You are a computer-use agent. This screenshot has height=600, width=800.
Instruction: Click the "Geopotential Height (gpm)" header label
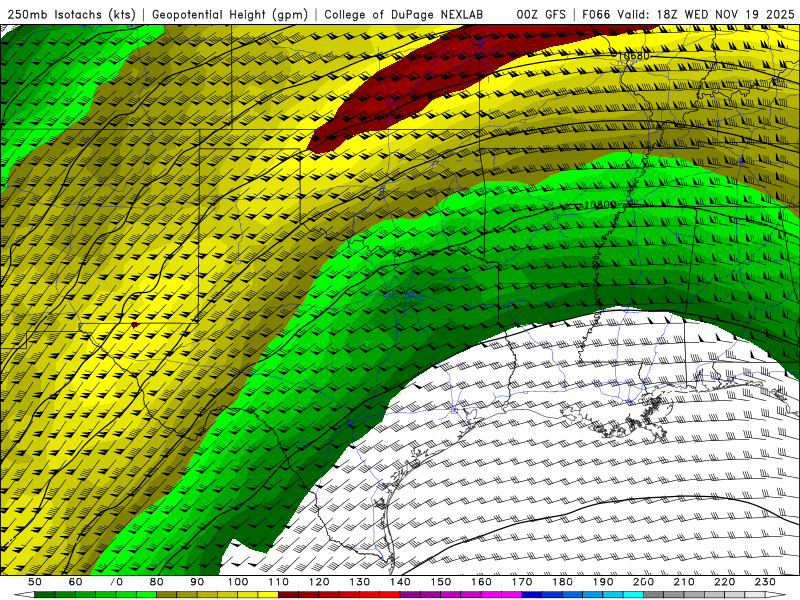point(230,15)
